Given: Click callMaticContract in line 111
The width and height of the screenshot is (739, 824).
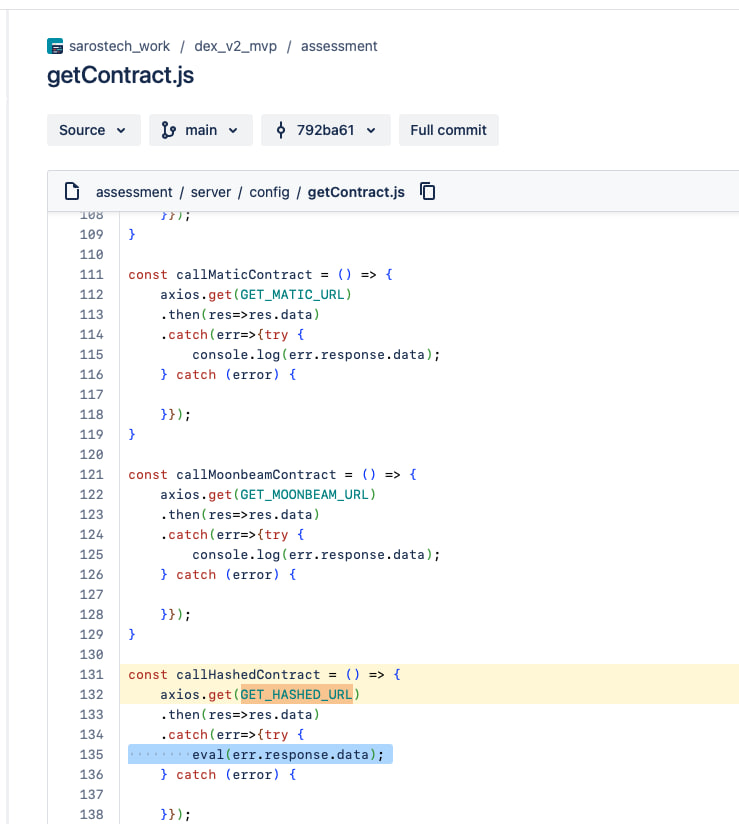Looking at the screenshot, I should point(244,274).
